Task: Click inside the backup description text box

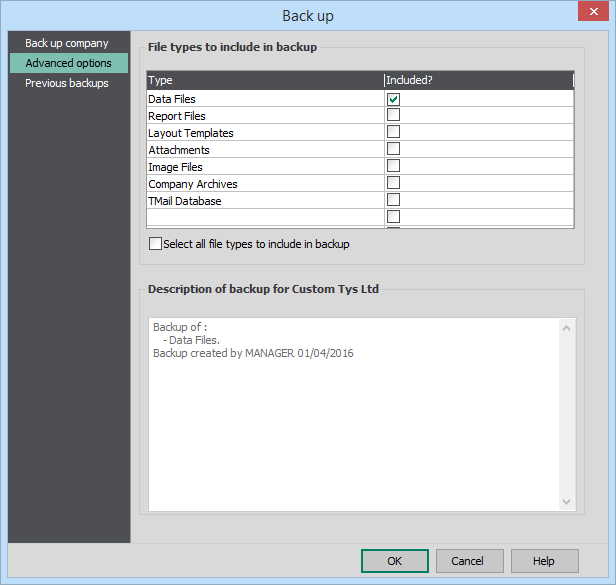Action: click(354, 414)
